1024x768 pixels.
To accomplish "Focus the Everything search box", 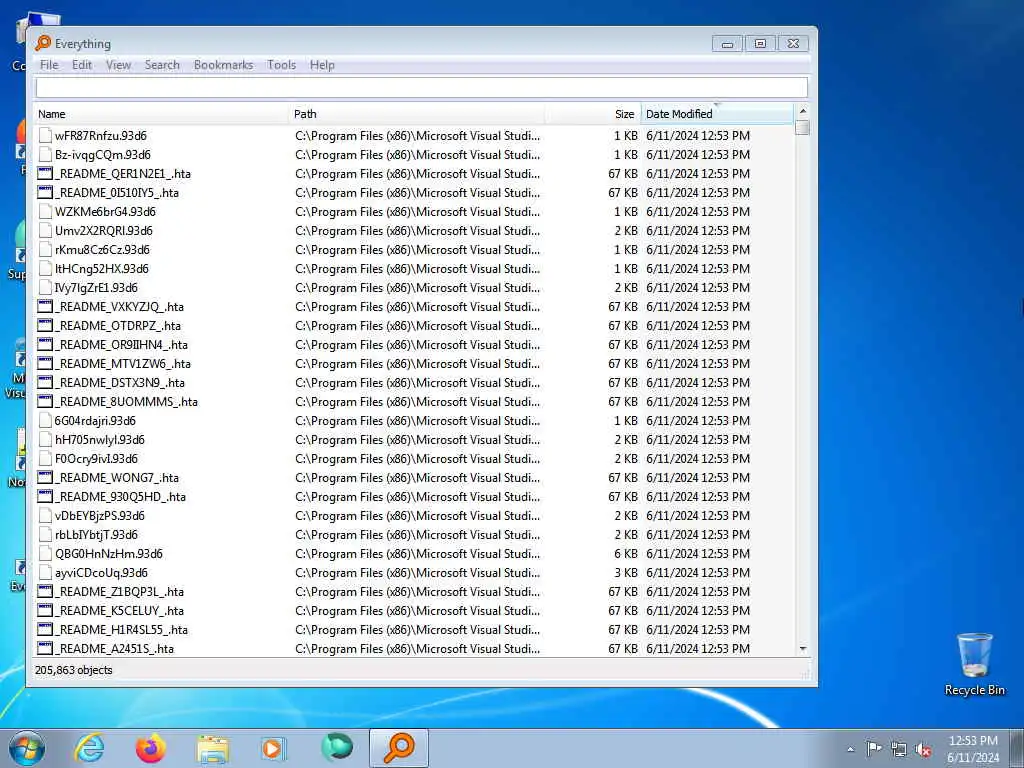I will 421,87.
